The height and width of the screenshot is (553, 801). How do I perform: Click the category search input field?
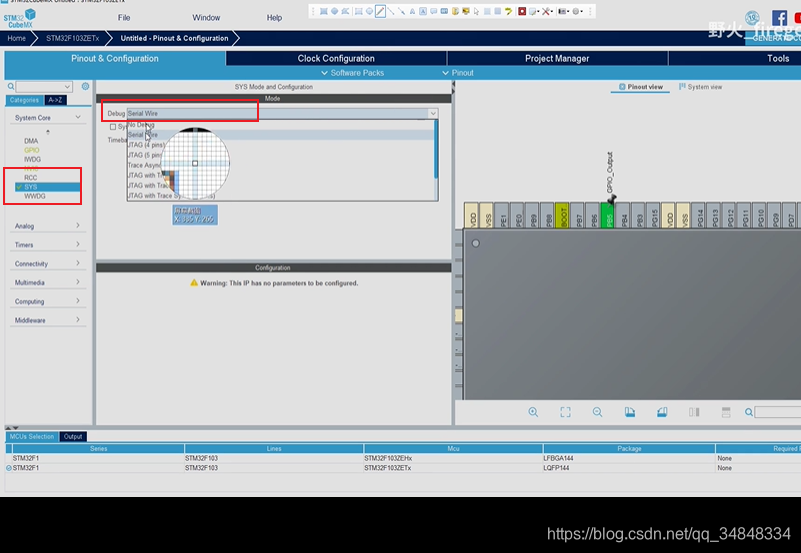click(44, 87)
